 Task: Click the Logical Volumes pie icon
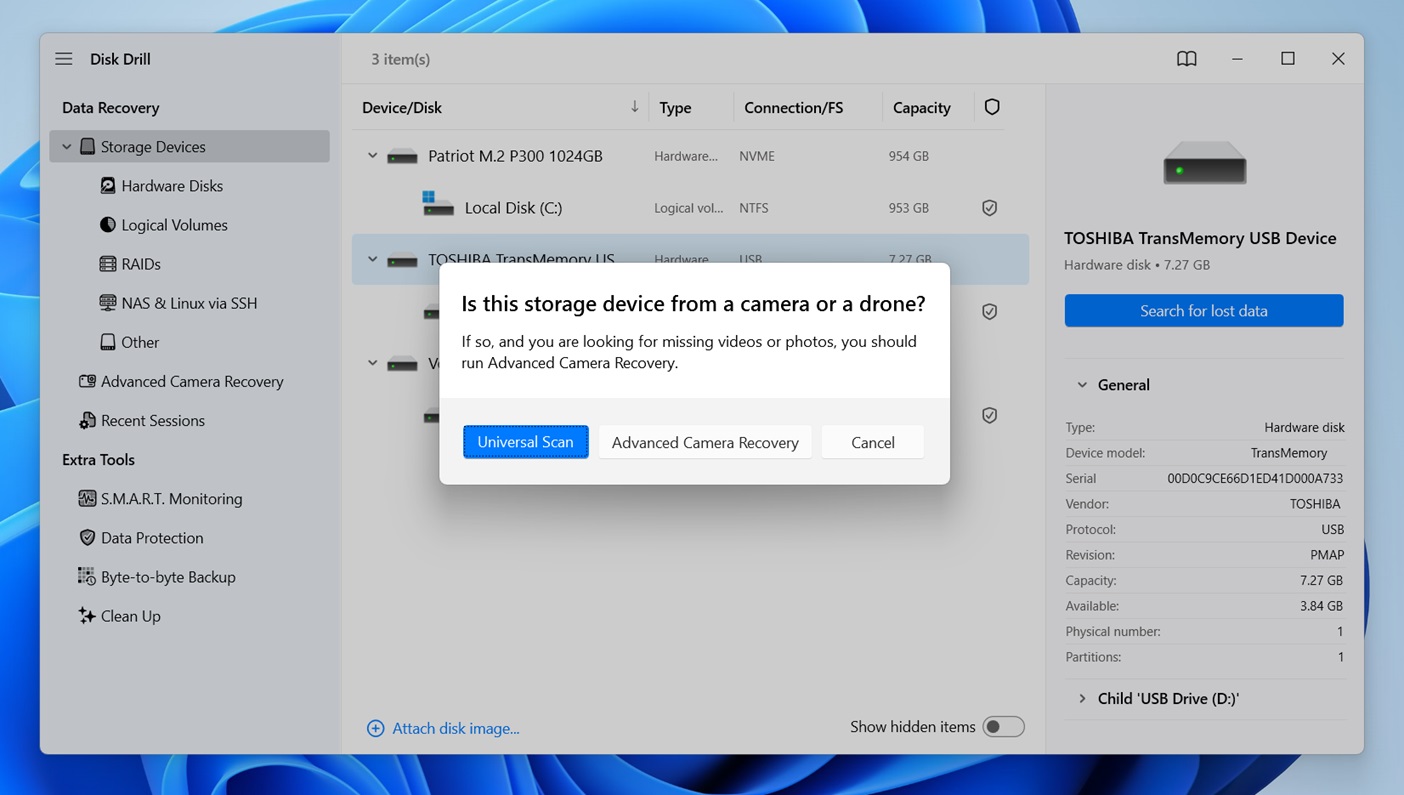coord(108,224)
